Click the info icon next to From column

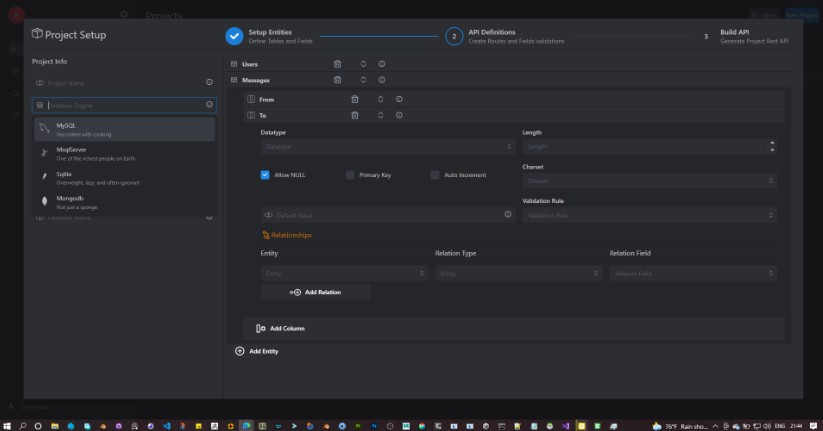(399, 99)
